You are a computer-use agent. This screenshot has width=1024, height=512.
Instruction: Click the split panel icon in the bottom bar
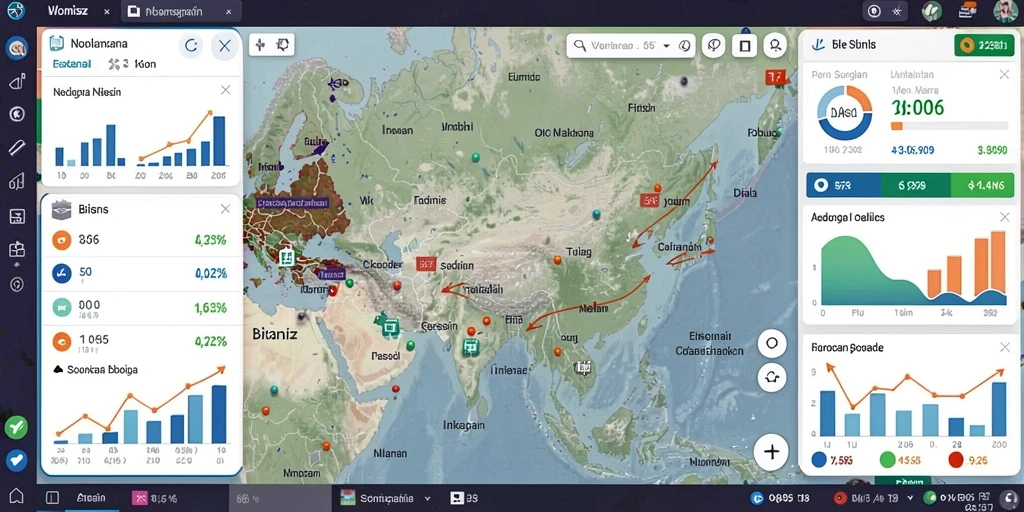tap(53, 498)
